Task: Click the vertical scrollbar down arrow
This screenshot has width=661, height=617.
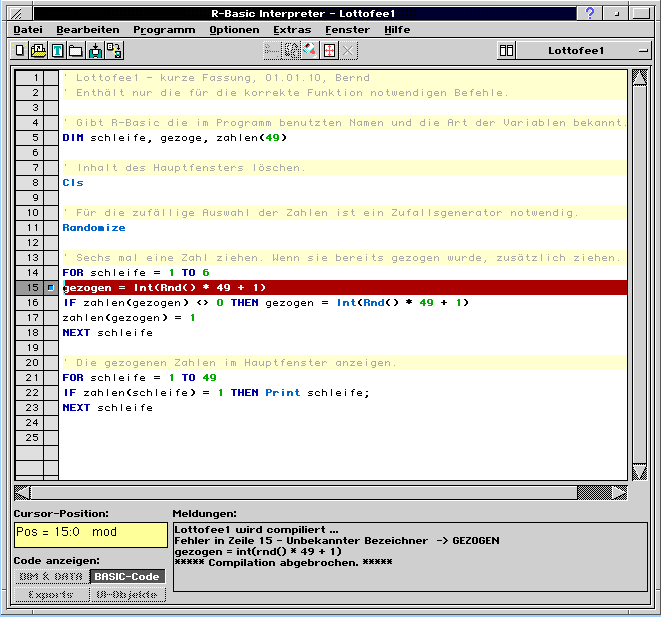Action: pos(640,472)
